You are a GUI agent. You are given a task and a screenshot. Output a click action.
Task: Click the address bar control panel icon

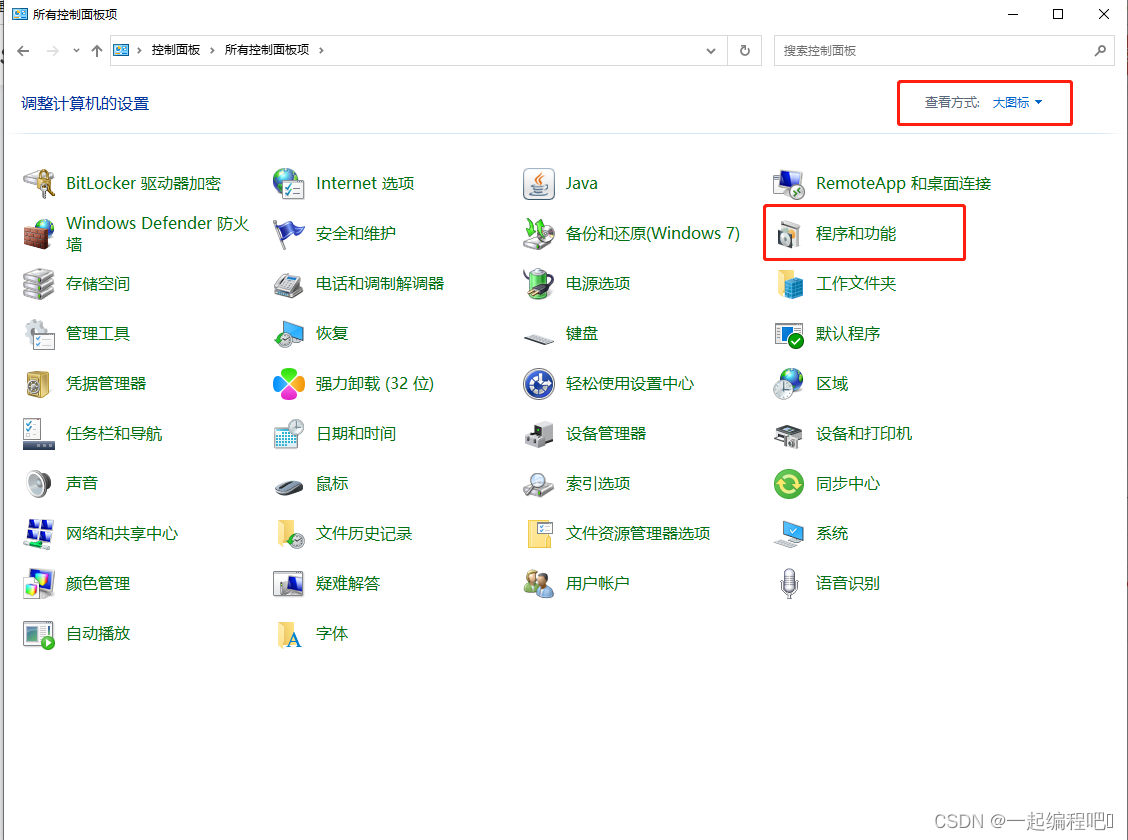[x=121, y=50]
